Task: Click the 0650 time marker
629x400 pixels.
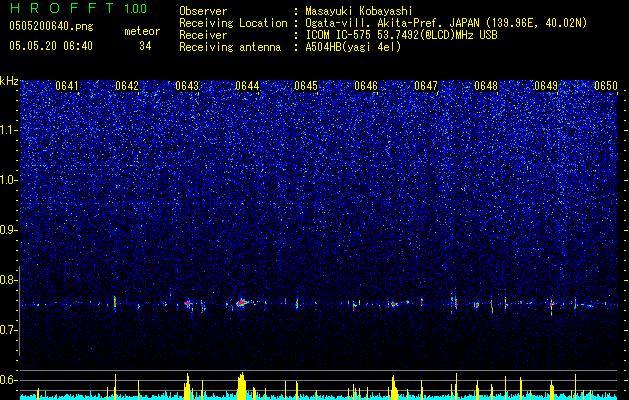Action: (606, 86)
